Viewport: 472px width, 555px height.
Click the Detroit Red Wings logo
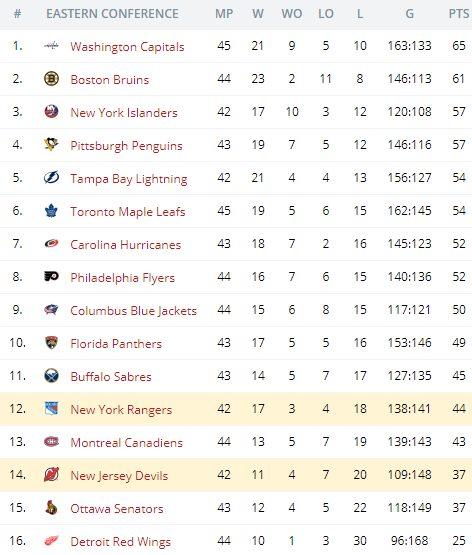click(x=51, y=540)
